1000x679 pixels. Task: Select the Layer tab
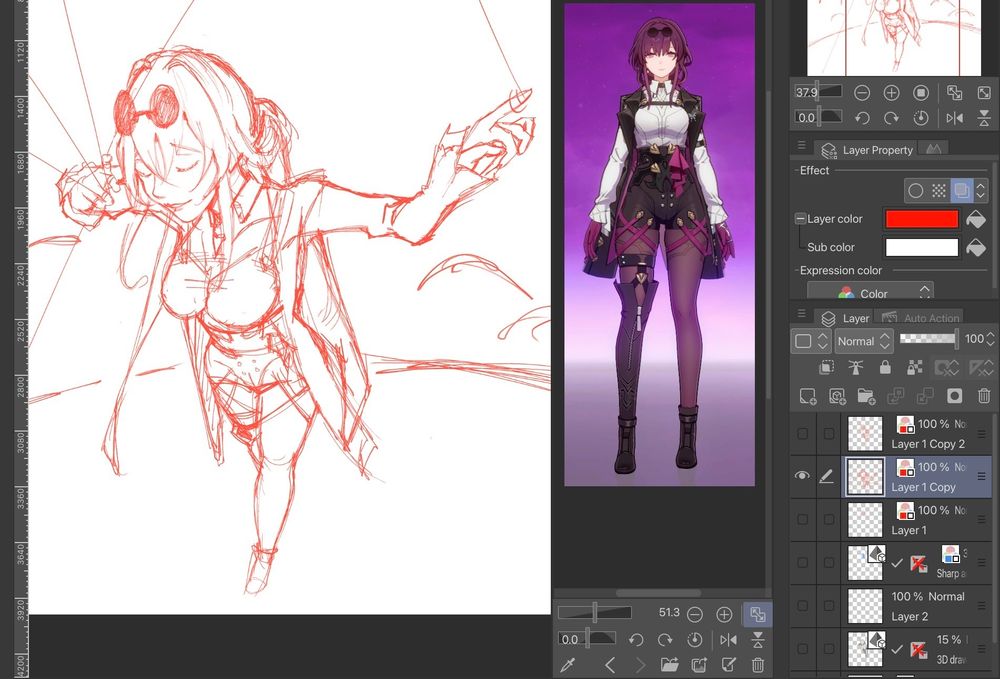pyautogui.click(x=844, y=318)
